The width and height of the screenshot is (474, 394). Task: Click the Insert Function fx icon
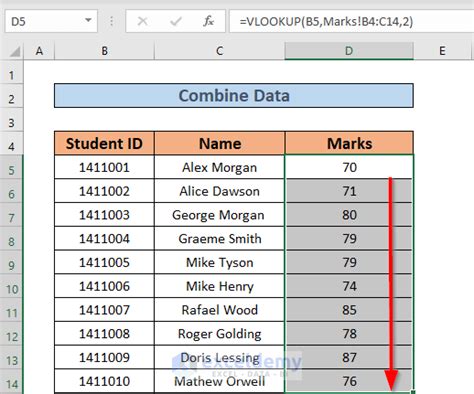[x=209, y=21]
